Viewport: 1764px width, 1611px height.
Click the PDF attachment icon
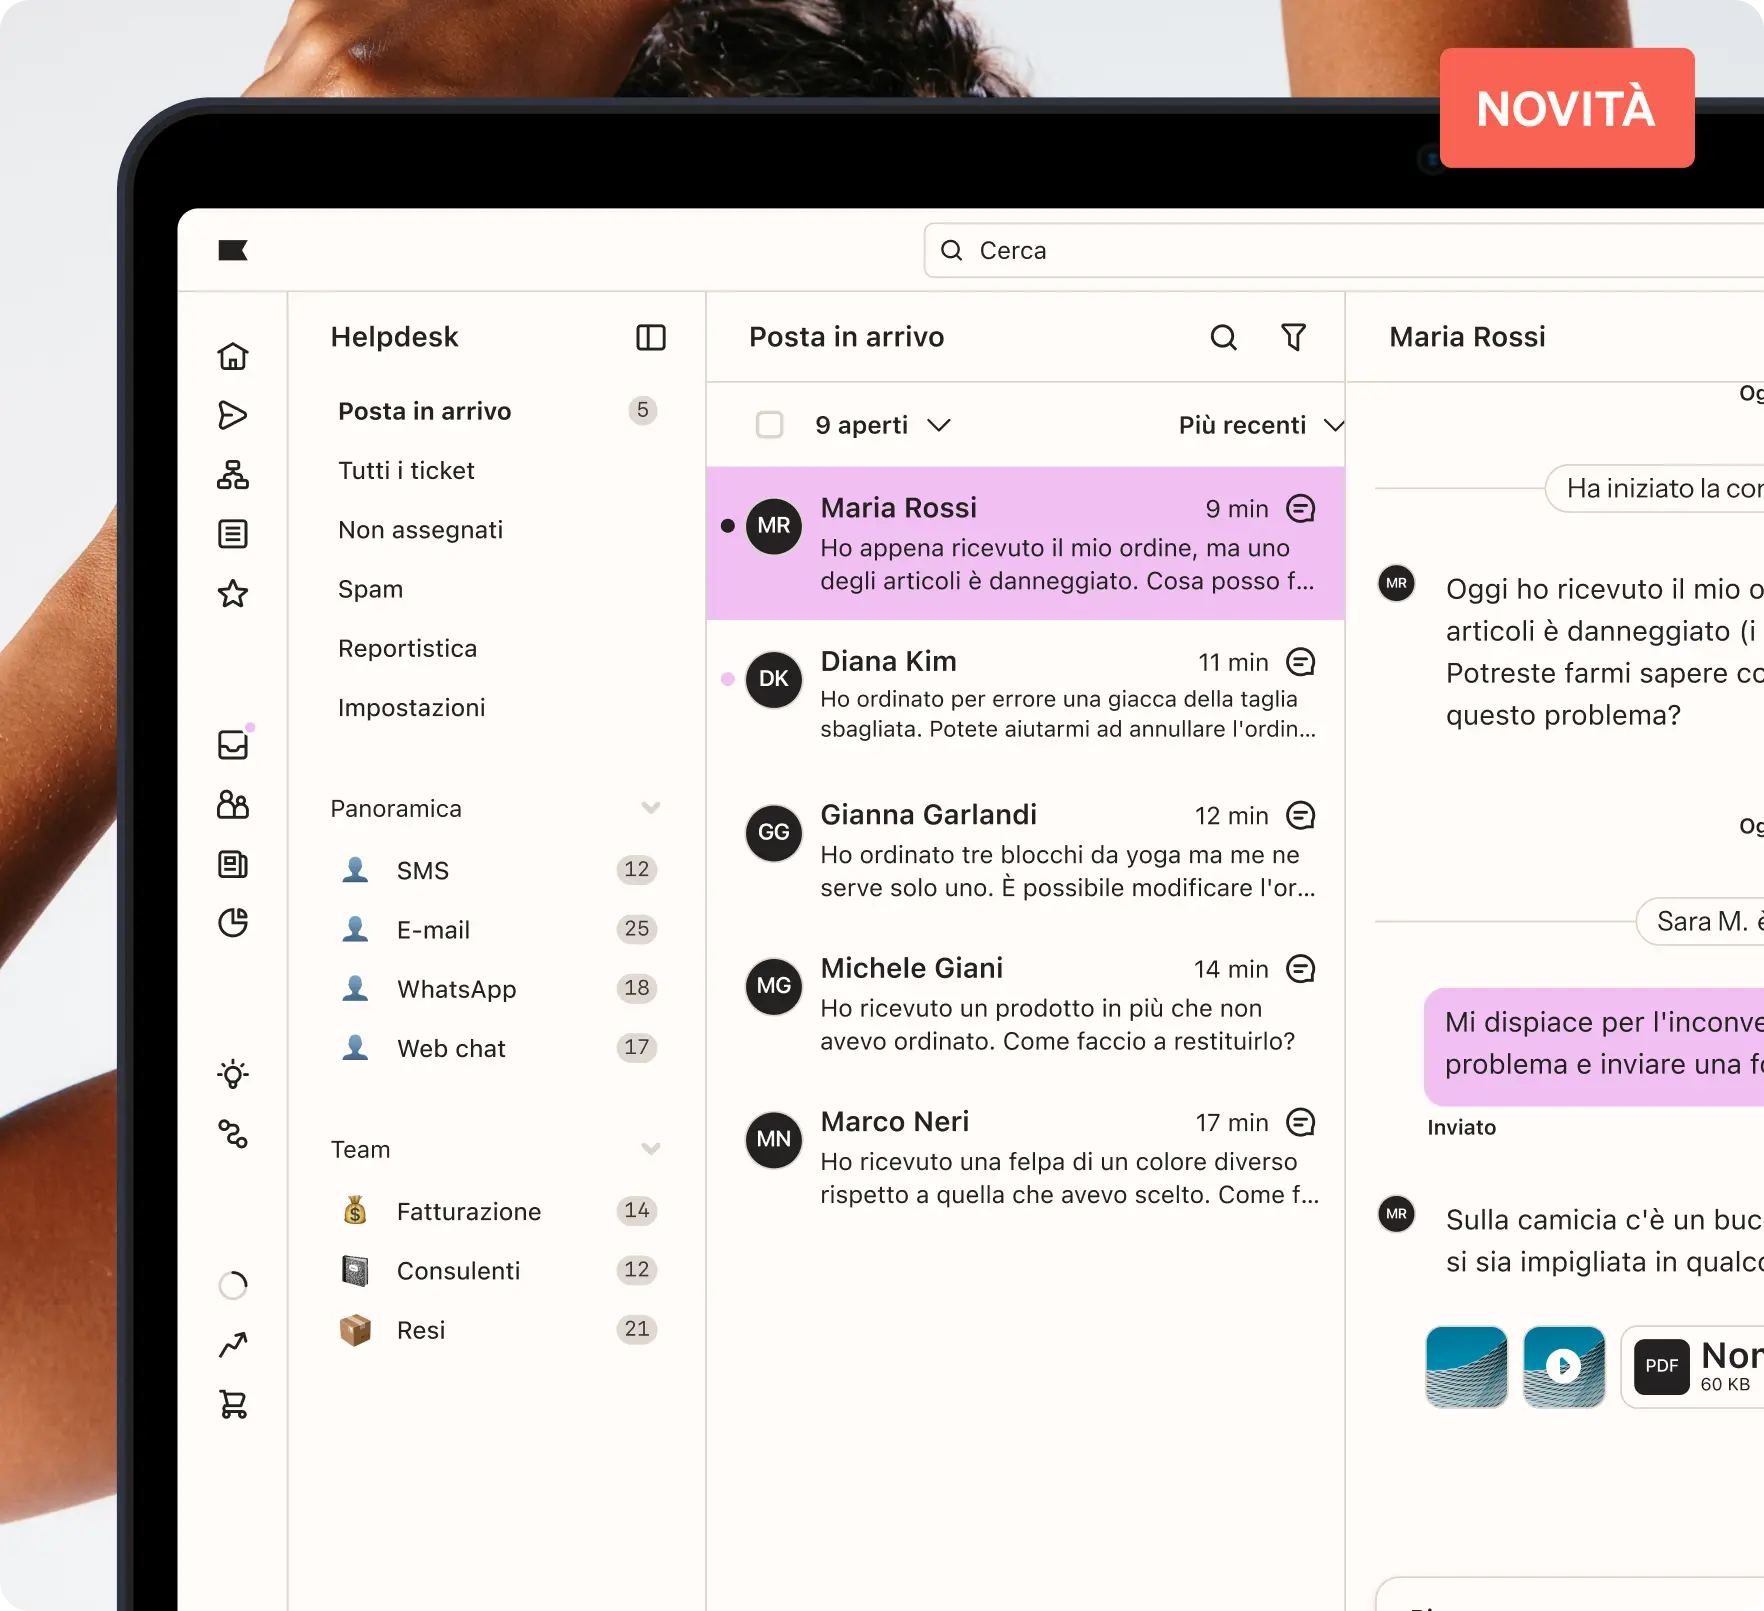click(1661, 1366)
